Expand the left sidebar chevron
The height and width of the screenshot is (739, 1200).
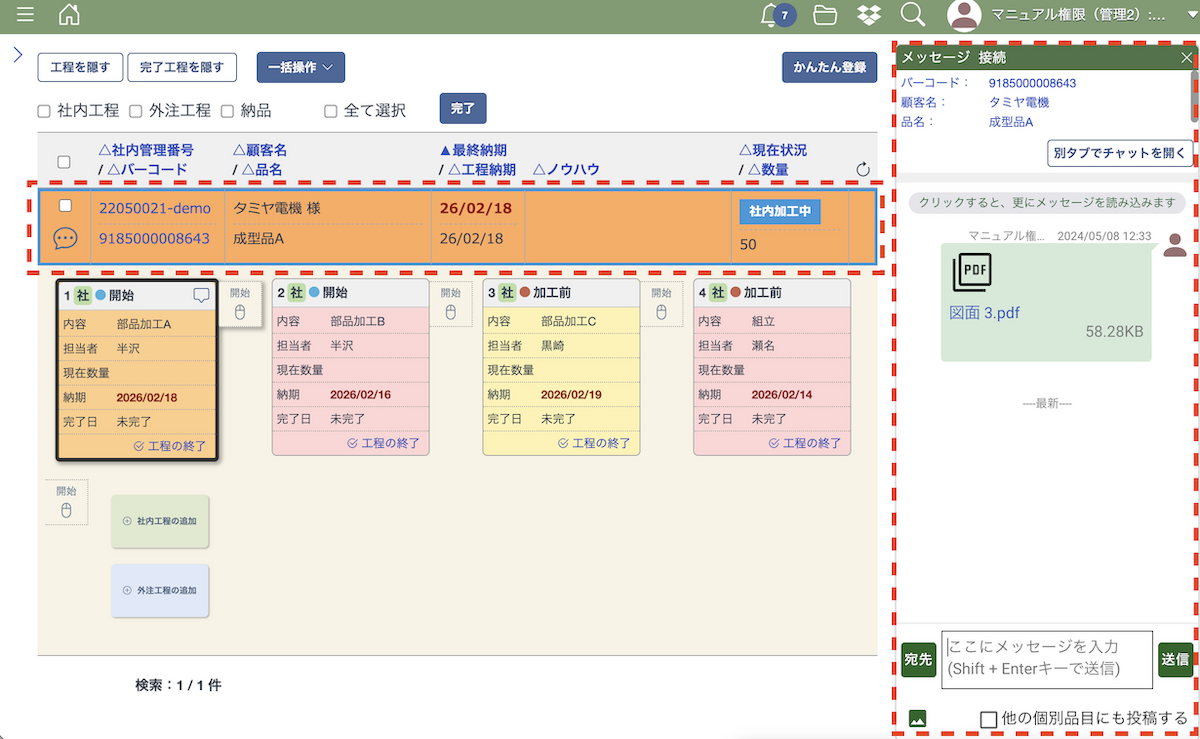pos(17,54)
